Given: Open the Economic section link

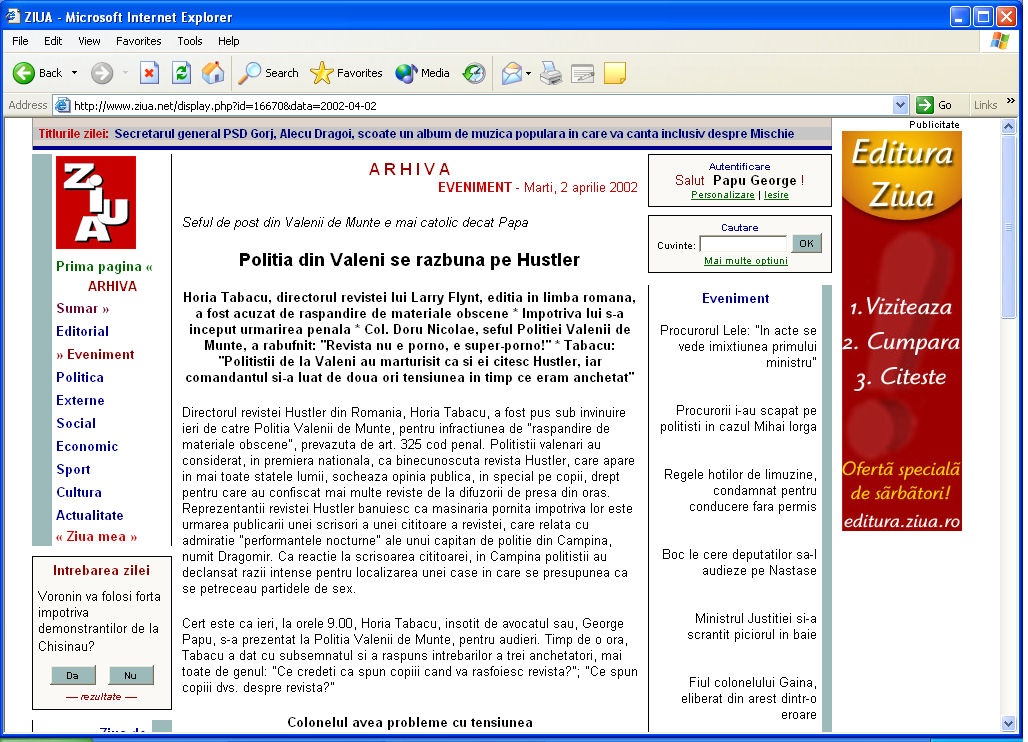Looking at the screenshot, I should [x=87, y=446].
